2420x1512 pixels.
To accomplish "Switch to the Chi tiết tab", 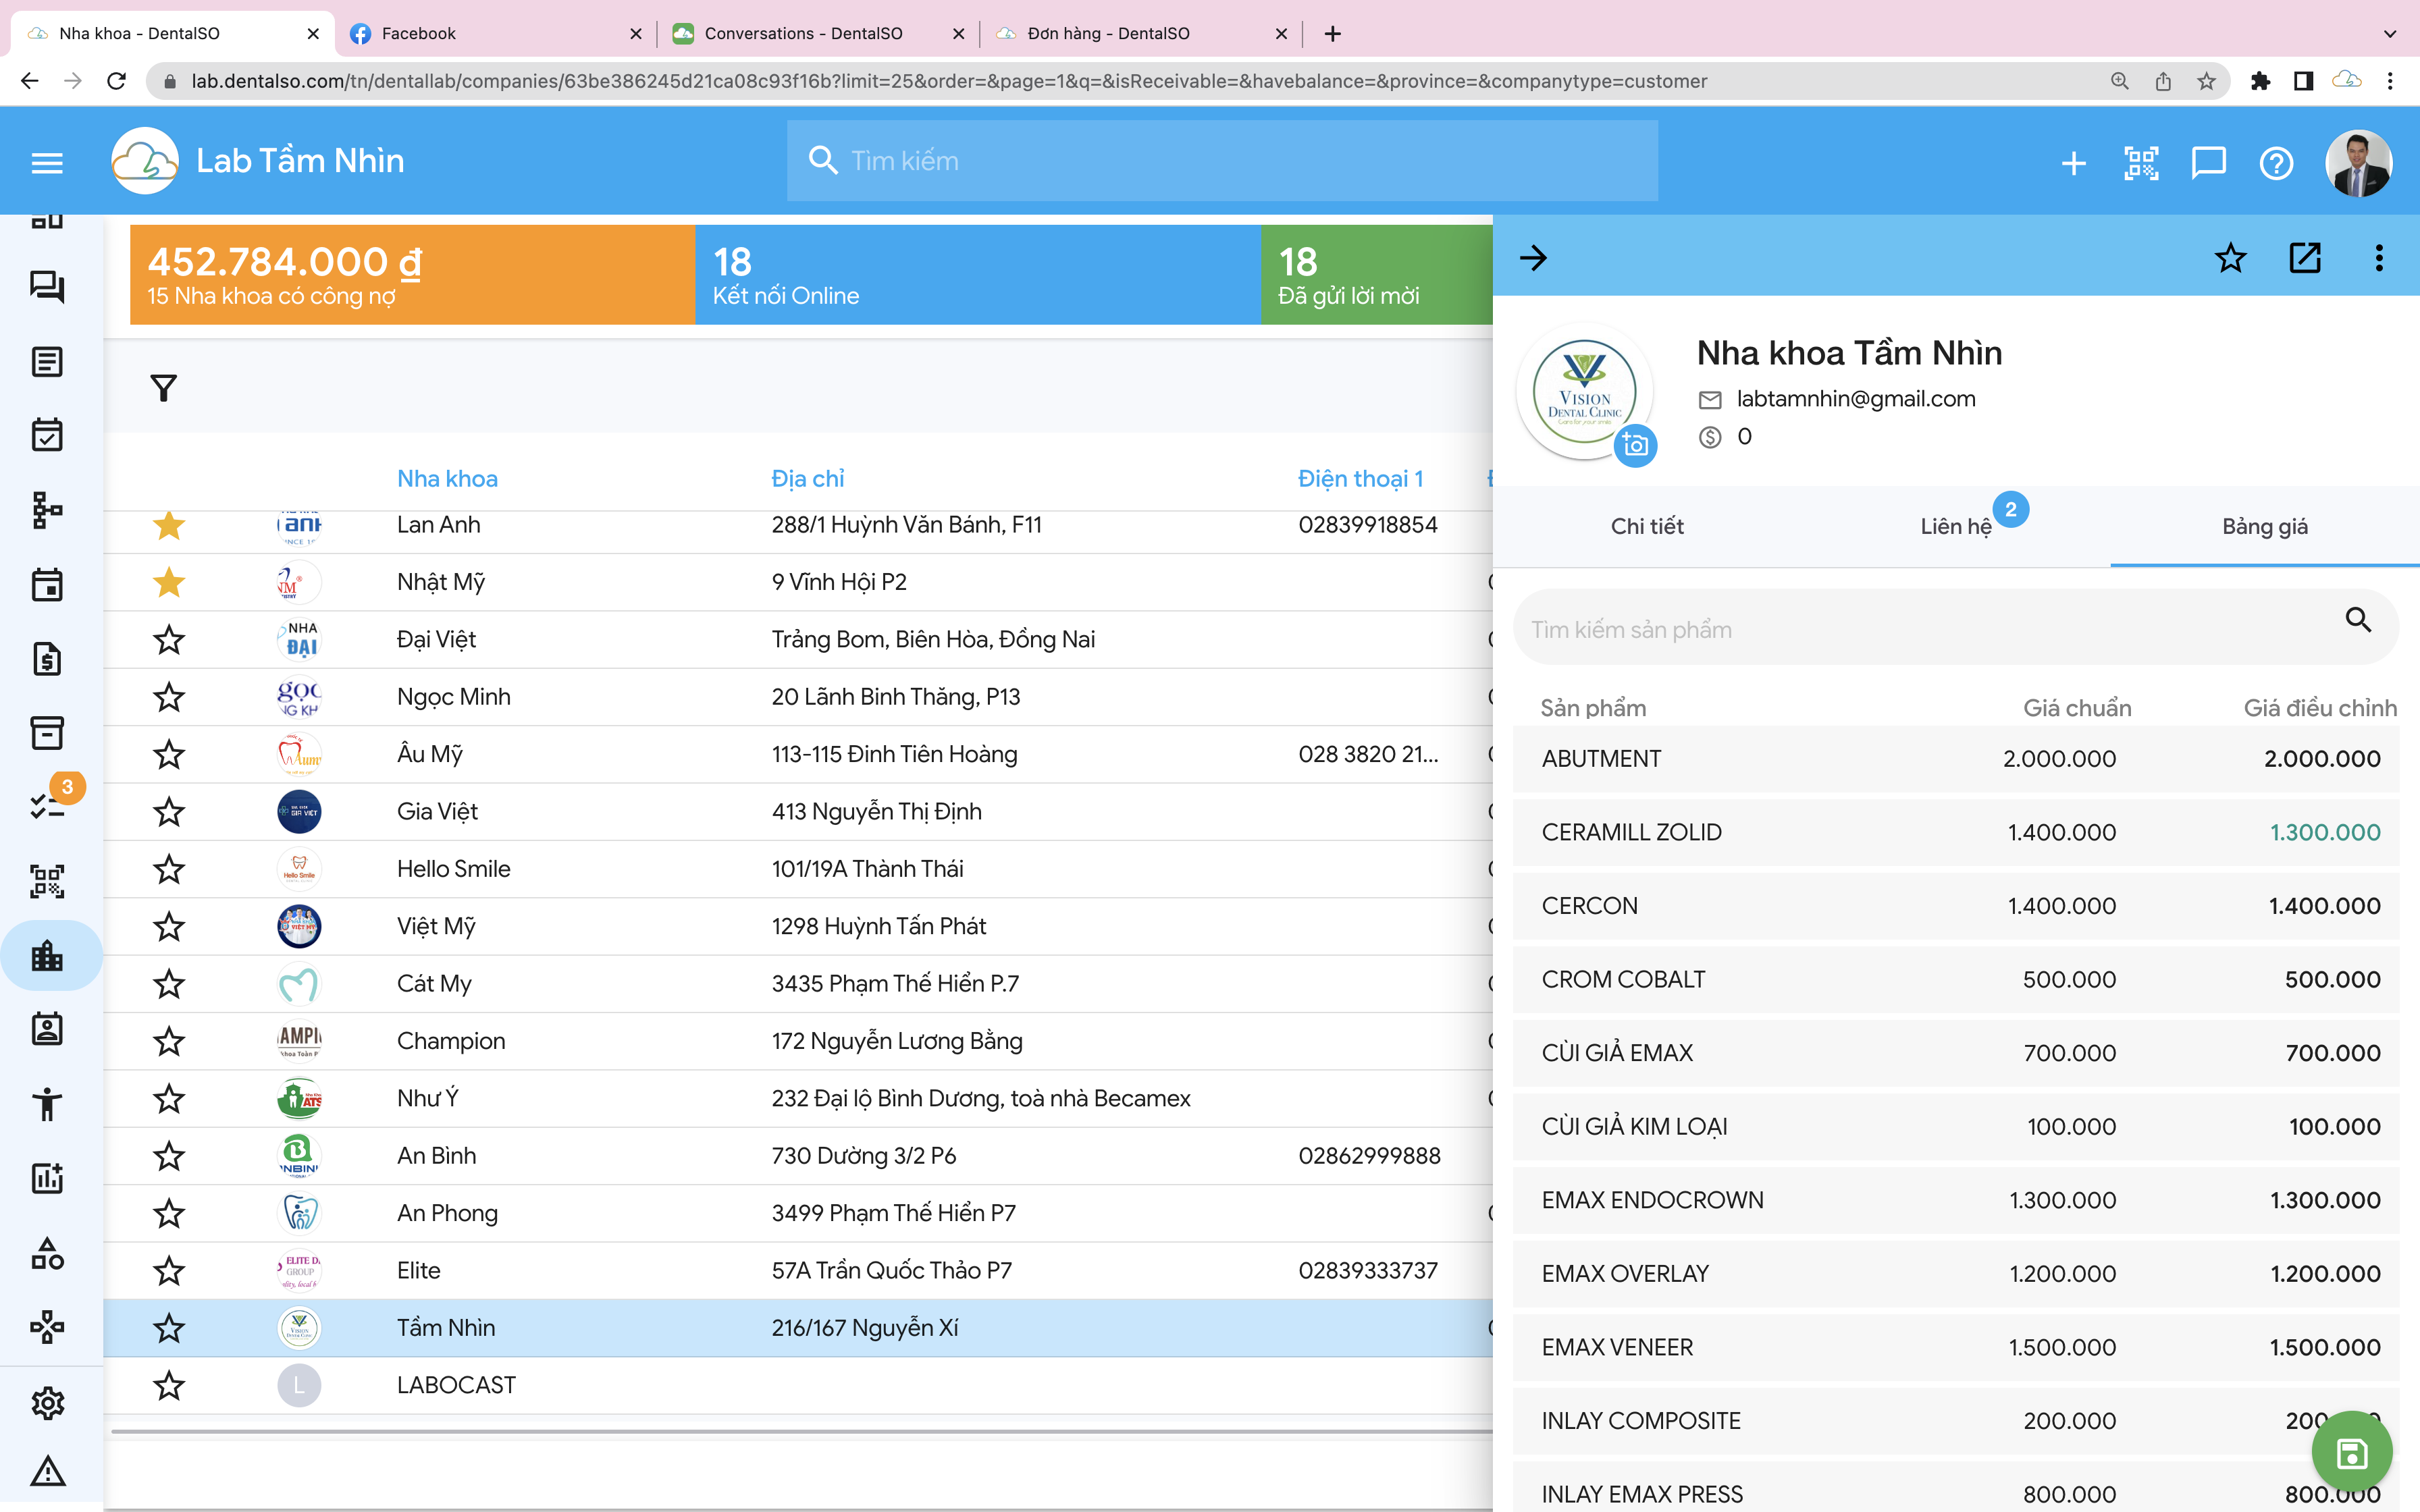I will (1647, 526).
